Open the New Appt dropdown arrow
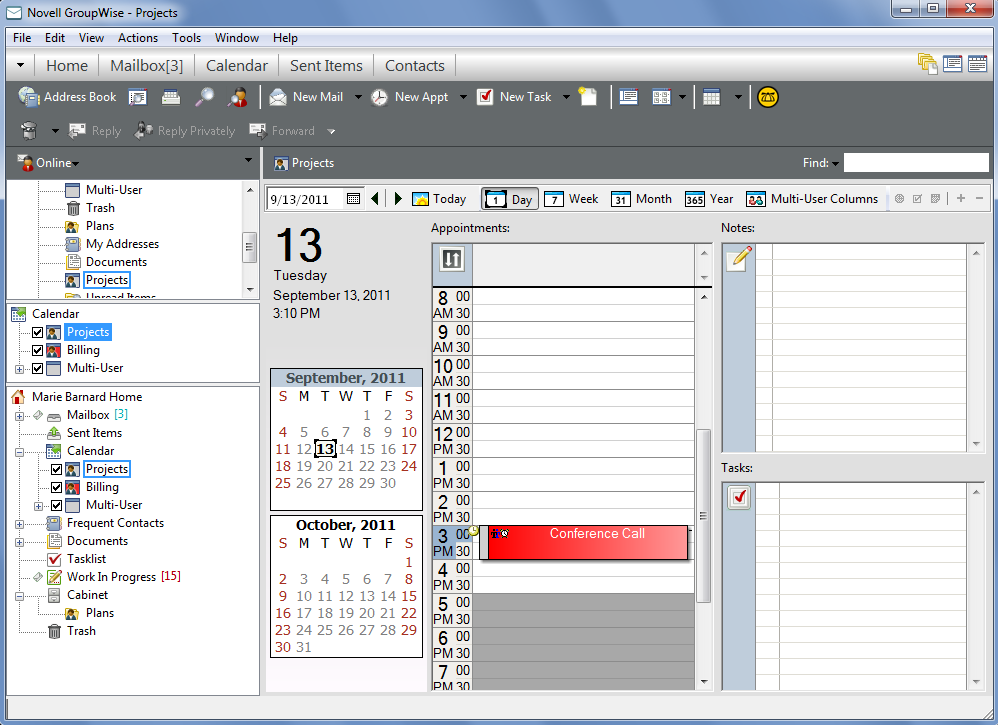The width and height of the screenshot is (998, 725). [x=463, y=97]
